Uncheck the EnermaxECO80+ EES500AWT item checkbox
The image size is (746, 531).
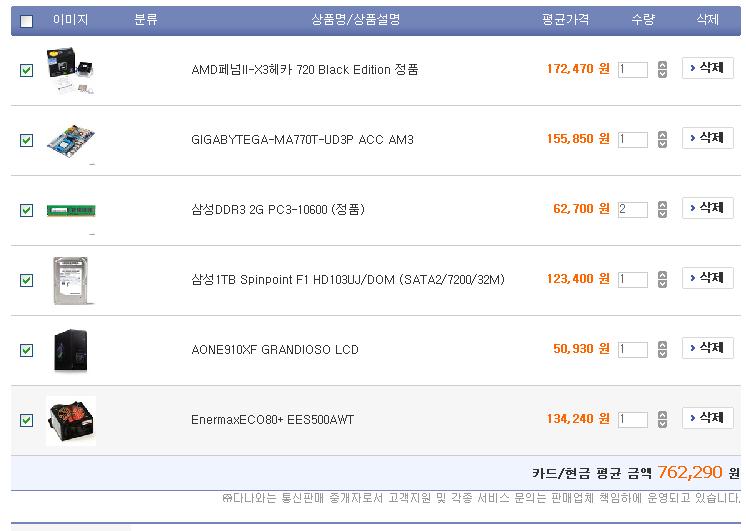[27, 420]
